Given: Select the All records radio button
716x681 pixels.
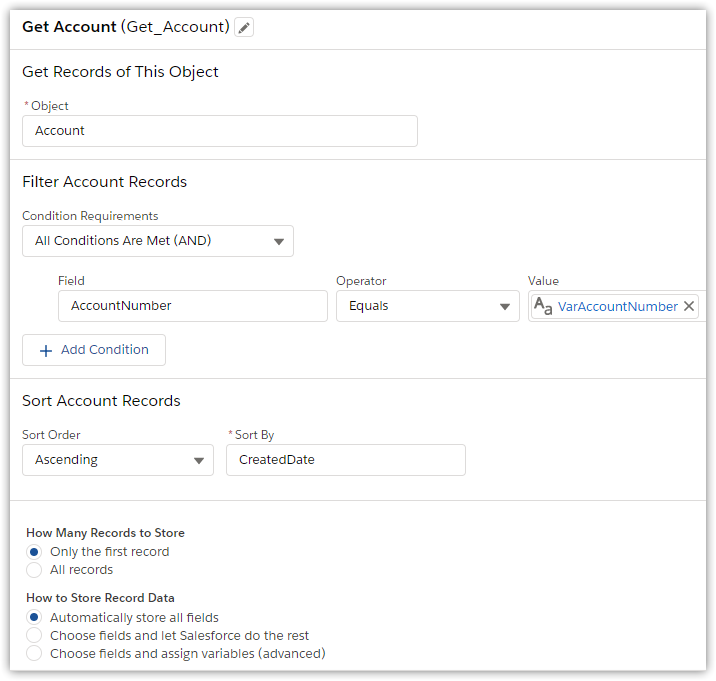Looking at the screenshot, I should 34,570.
